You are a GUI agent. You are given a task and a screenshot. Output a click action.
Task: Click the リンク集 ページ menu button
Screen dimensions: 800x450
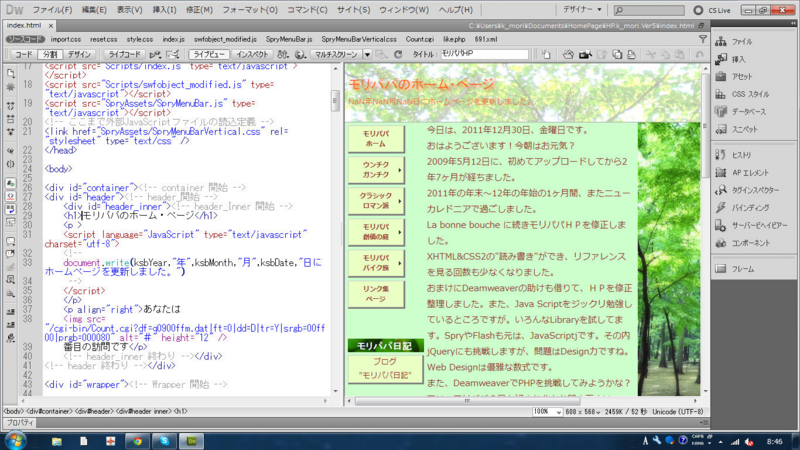click(x=376, y=294)
